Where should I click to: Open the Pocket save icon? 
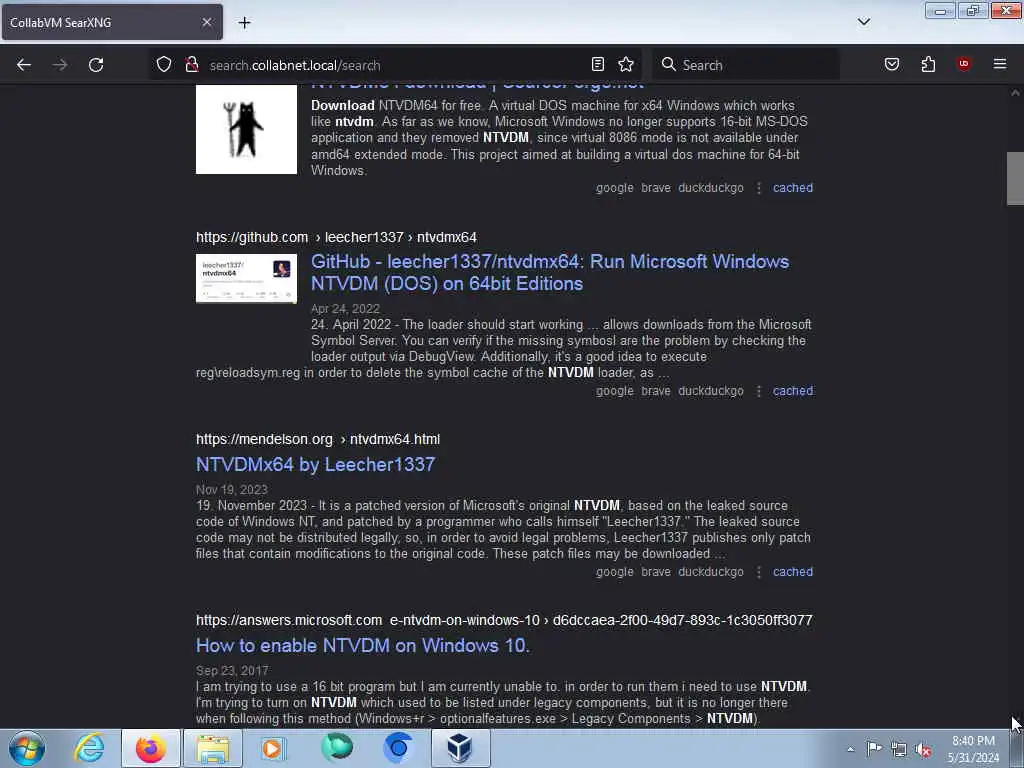[892, 64]
